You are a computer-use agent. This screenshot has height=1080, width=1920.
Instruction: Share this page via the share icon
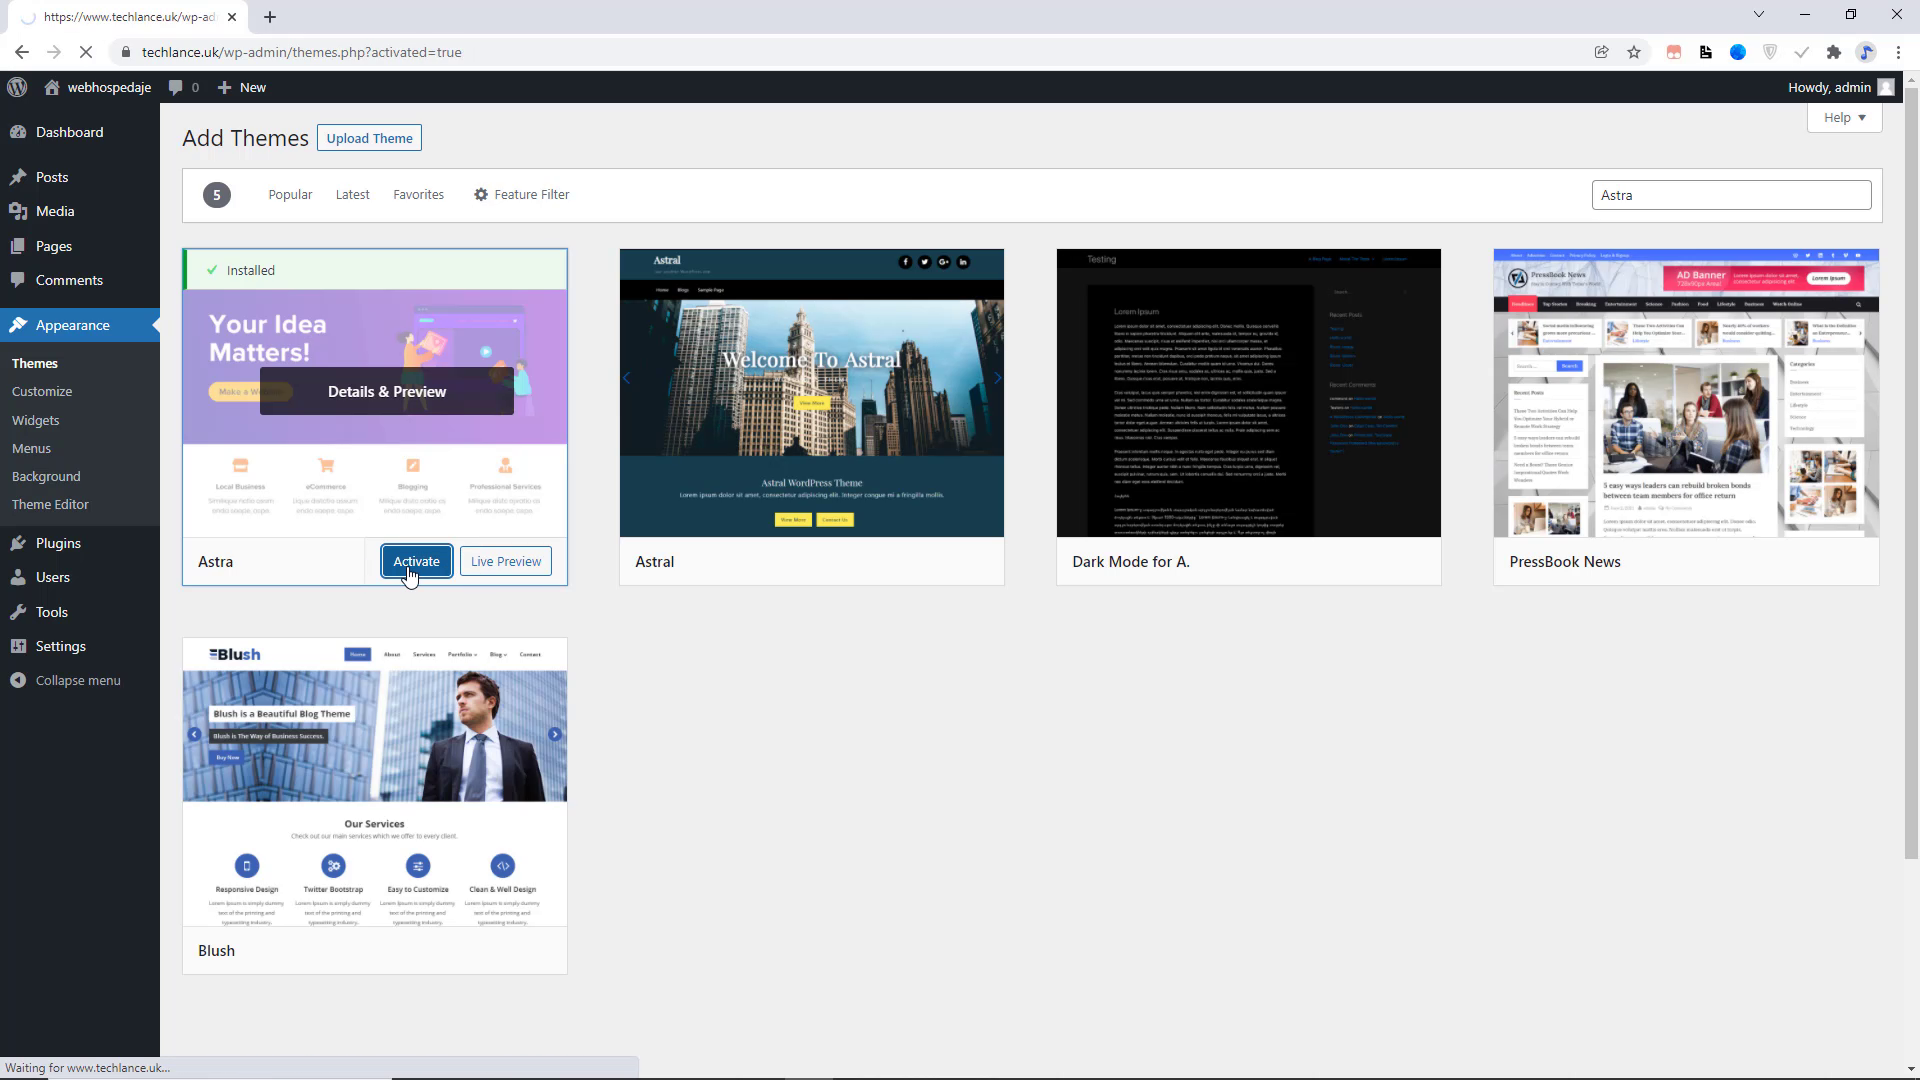(1601, 52)
